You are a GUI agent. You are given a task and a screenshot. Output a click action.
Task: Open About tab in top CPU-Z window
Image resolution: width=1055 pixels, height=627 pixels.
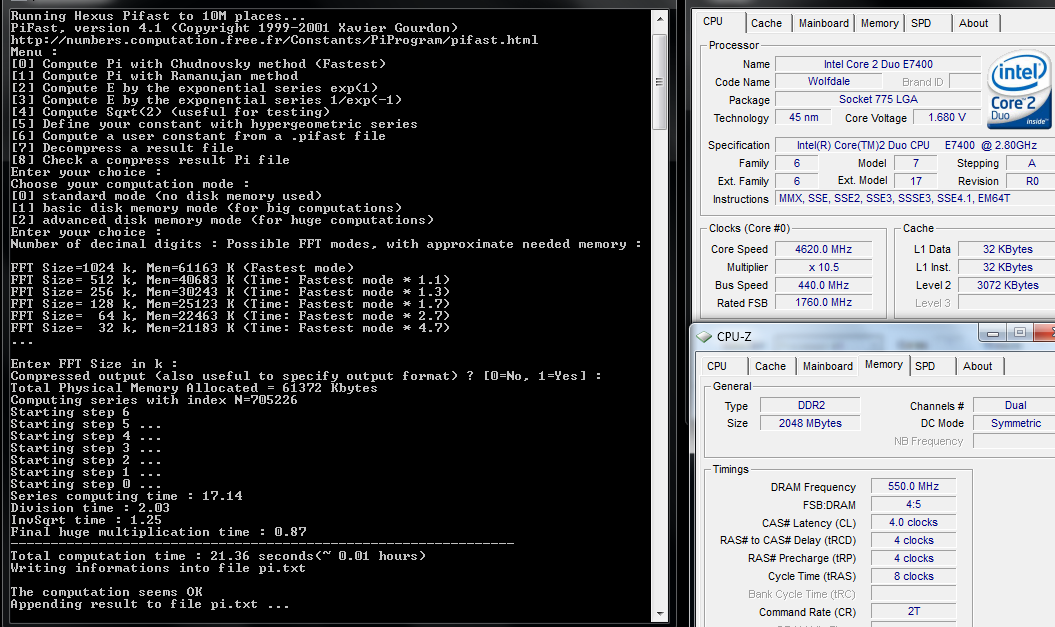click(x=974, y=23)
